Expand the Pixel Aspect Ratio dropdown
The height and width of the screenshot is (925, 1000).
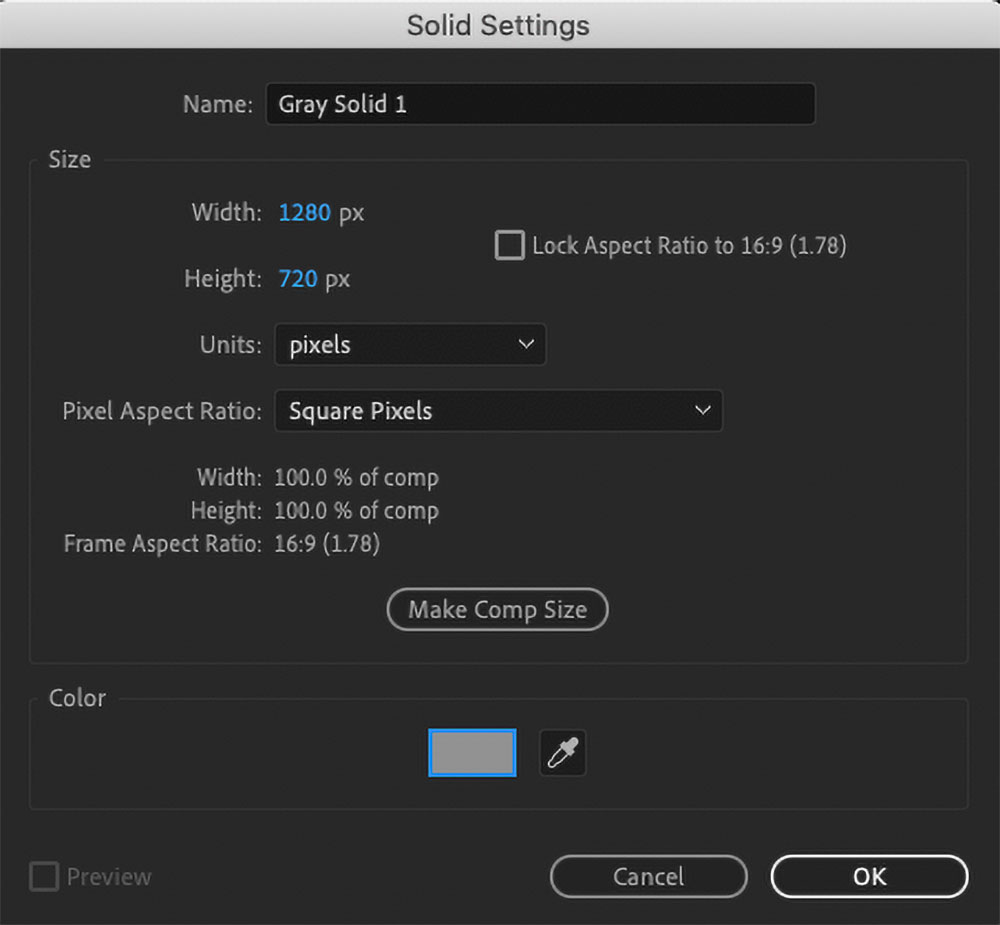(498, 411)
